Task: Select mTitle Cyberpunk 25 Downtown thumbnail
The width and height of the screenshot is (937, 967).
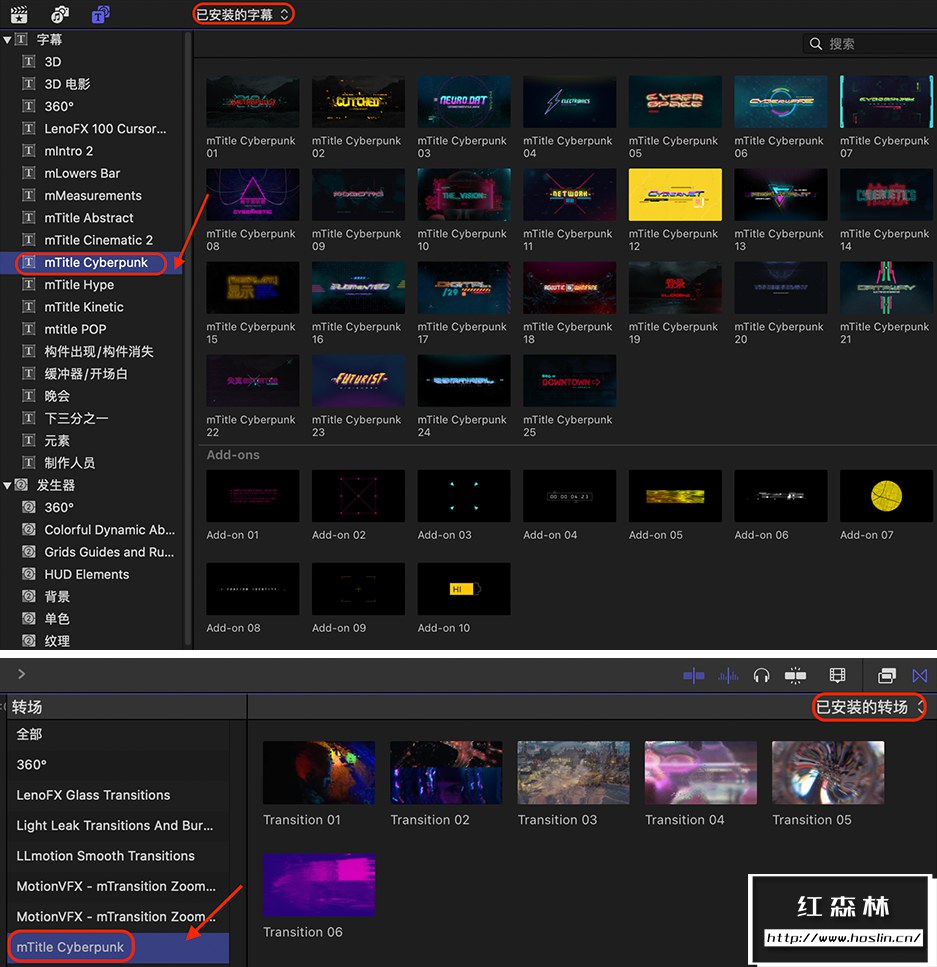Action: 569,381
